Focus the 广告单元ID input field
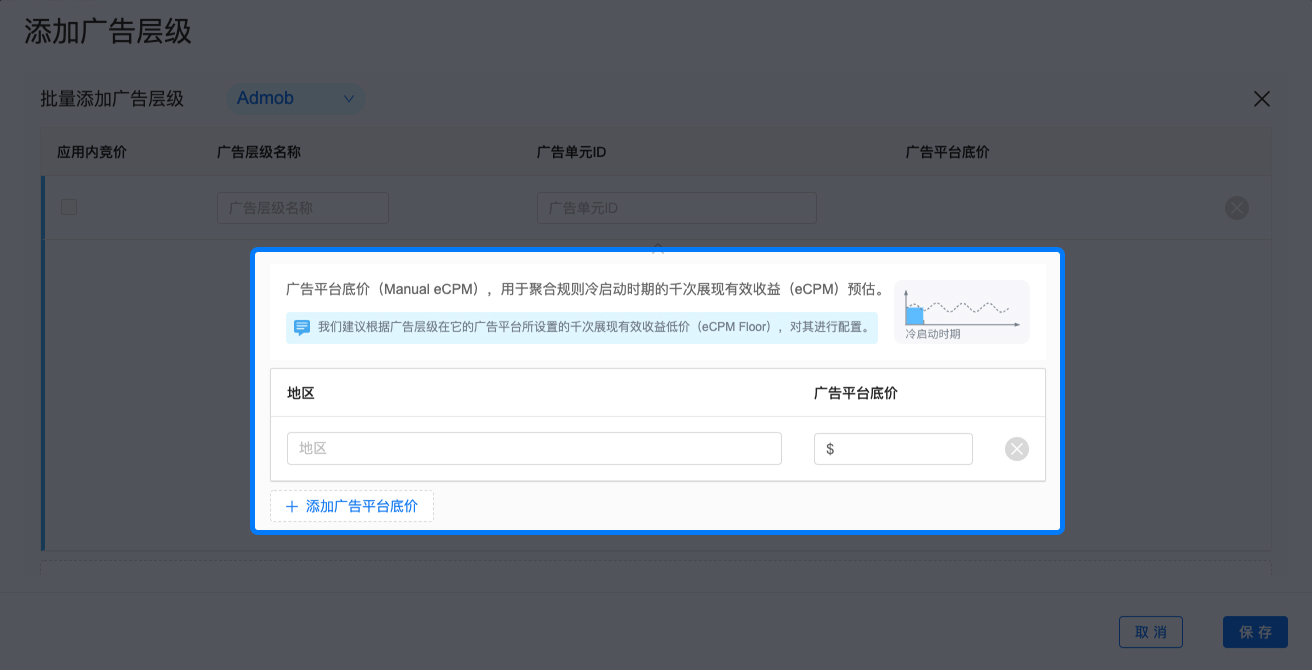Viewport: 1312px width, 670px height. (x=677, y=208)
